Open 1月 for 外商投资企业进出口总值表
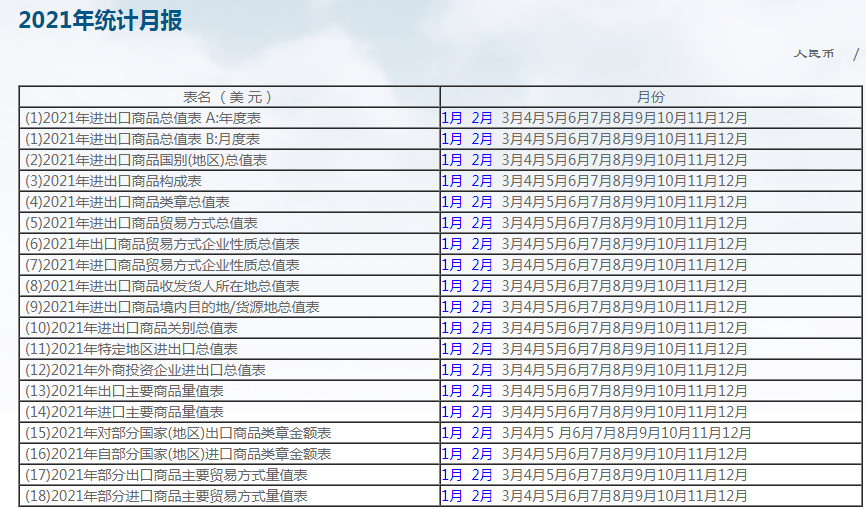The height and width of the screenshot is (508, 866). [x=452, y=370]
